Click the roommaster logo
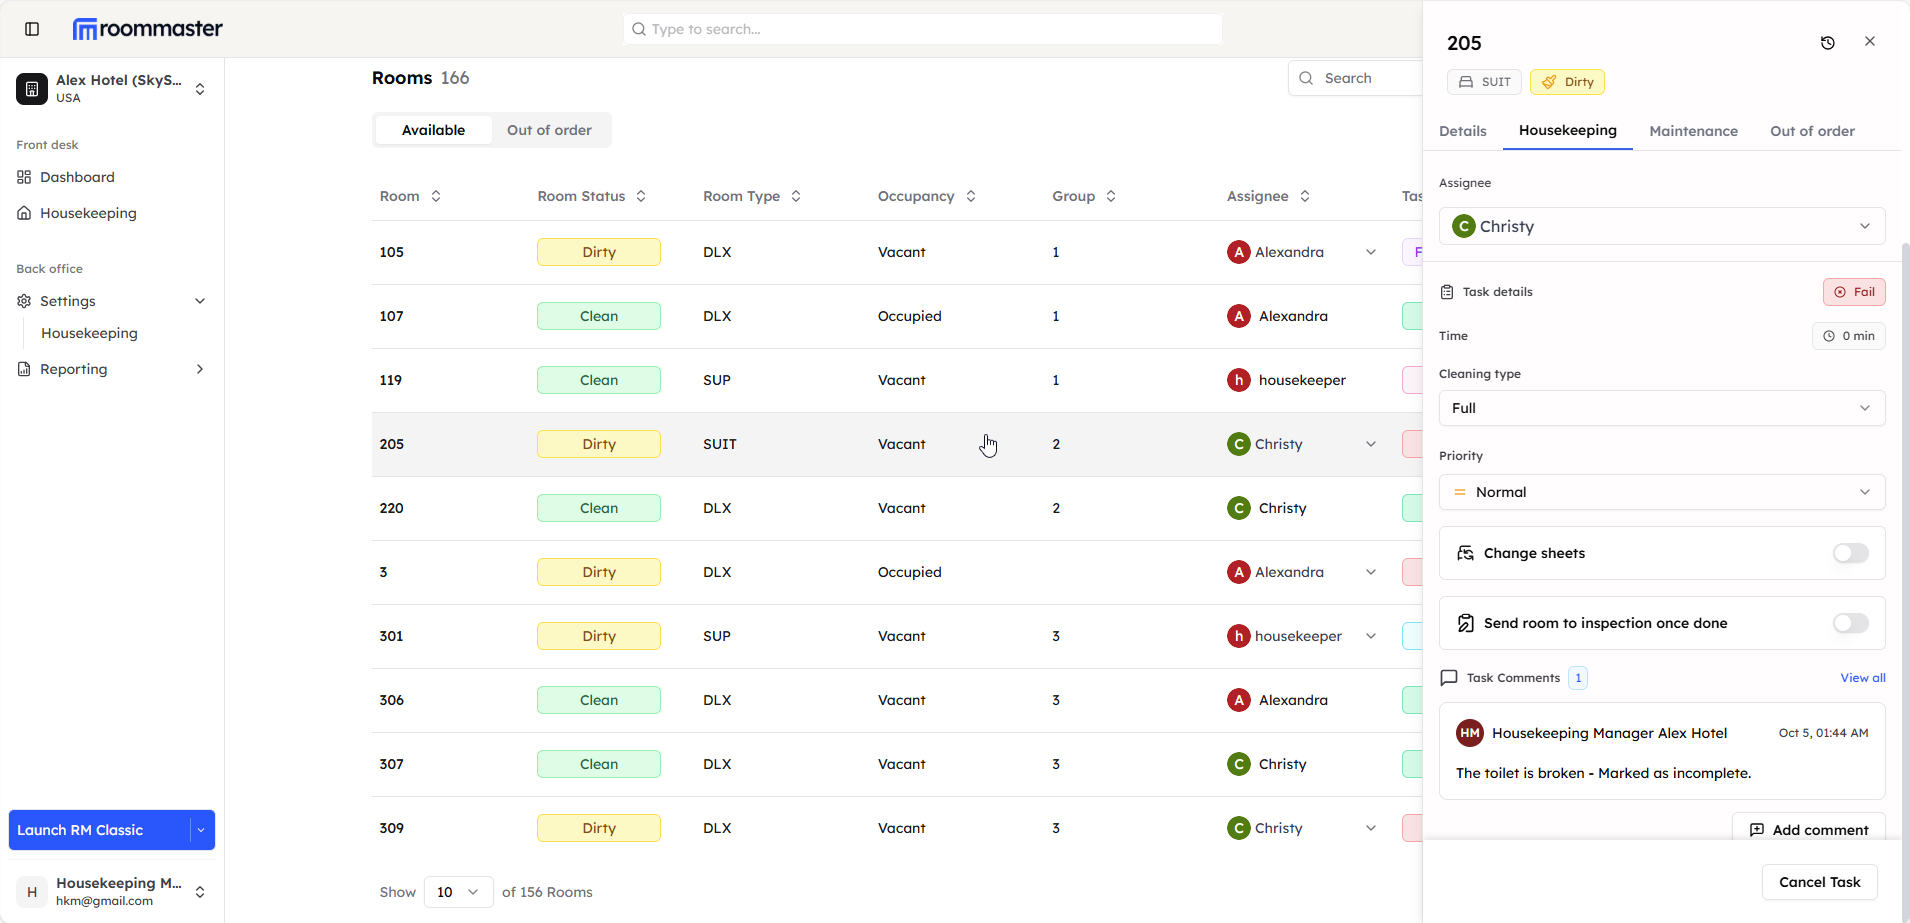1910x923 pixels. point(148,29)
